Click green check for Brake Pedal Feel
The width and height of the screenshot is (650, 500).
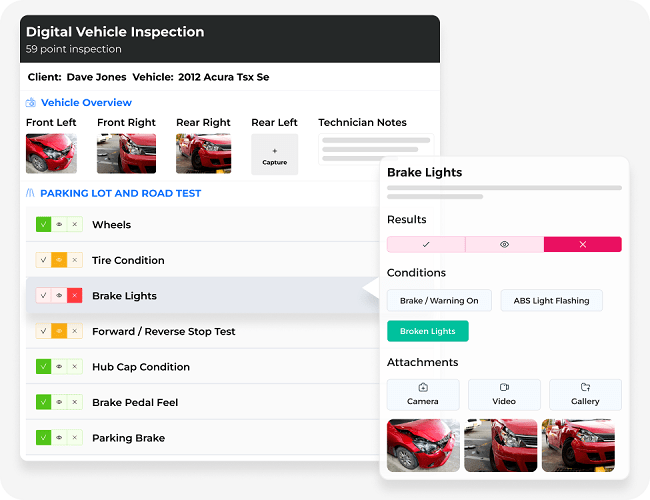point(43,402)
